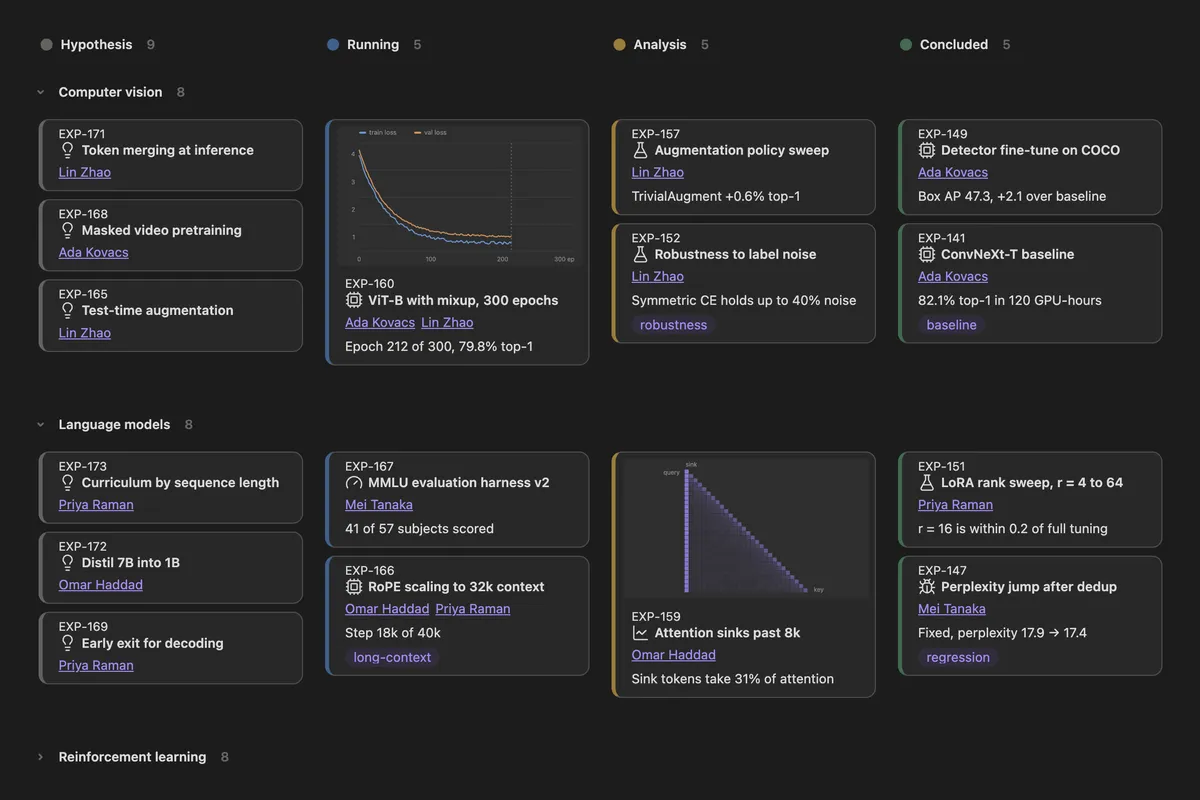1200x800 pixels.
Task: Click flask icon on Robustness to label noise
Action: [x=640, y=254]
